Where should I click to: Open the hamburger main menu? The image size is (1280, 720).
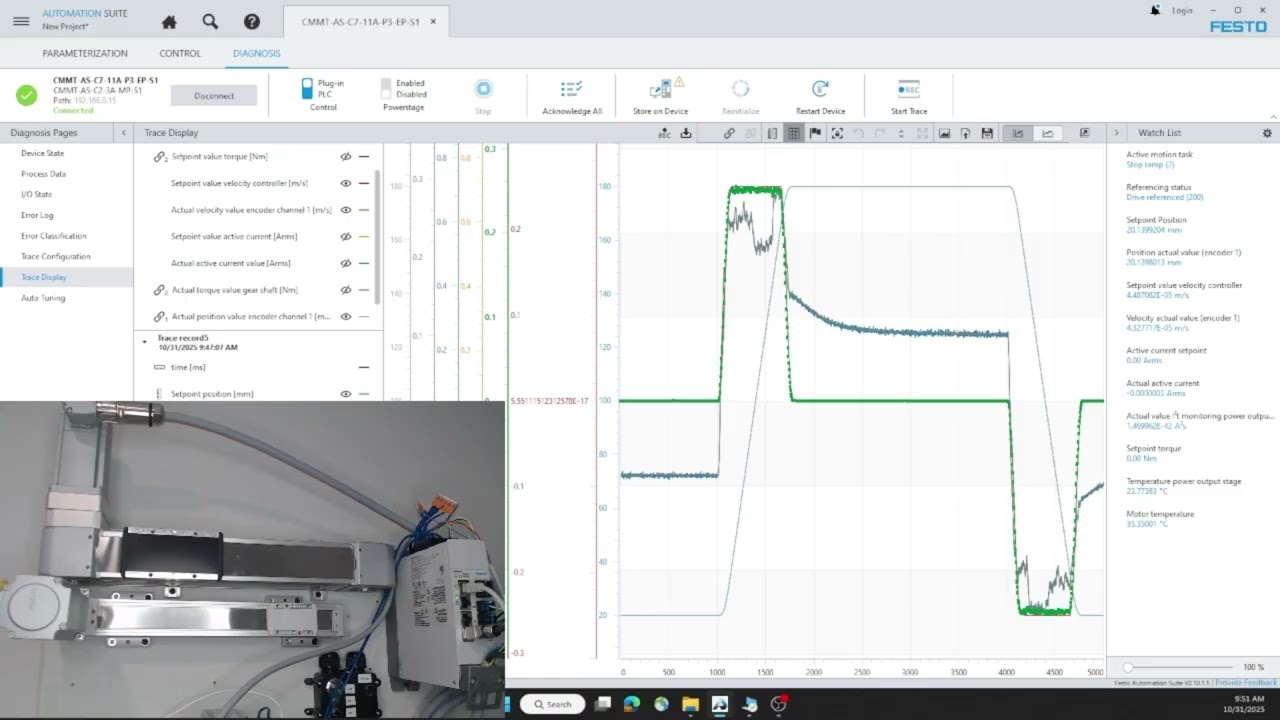tap(21, 21)
